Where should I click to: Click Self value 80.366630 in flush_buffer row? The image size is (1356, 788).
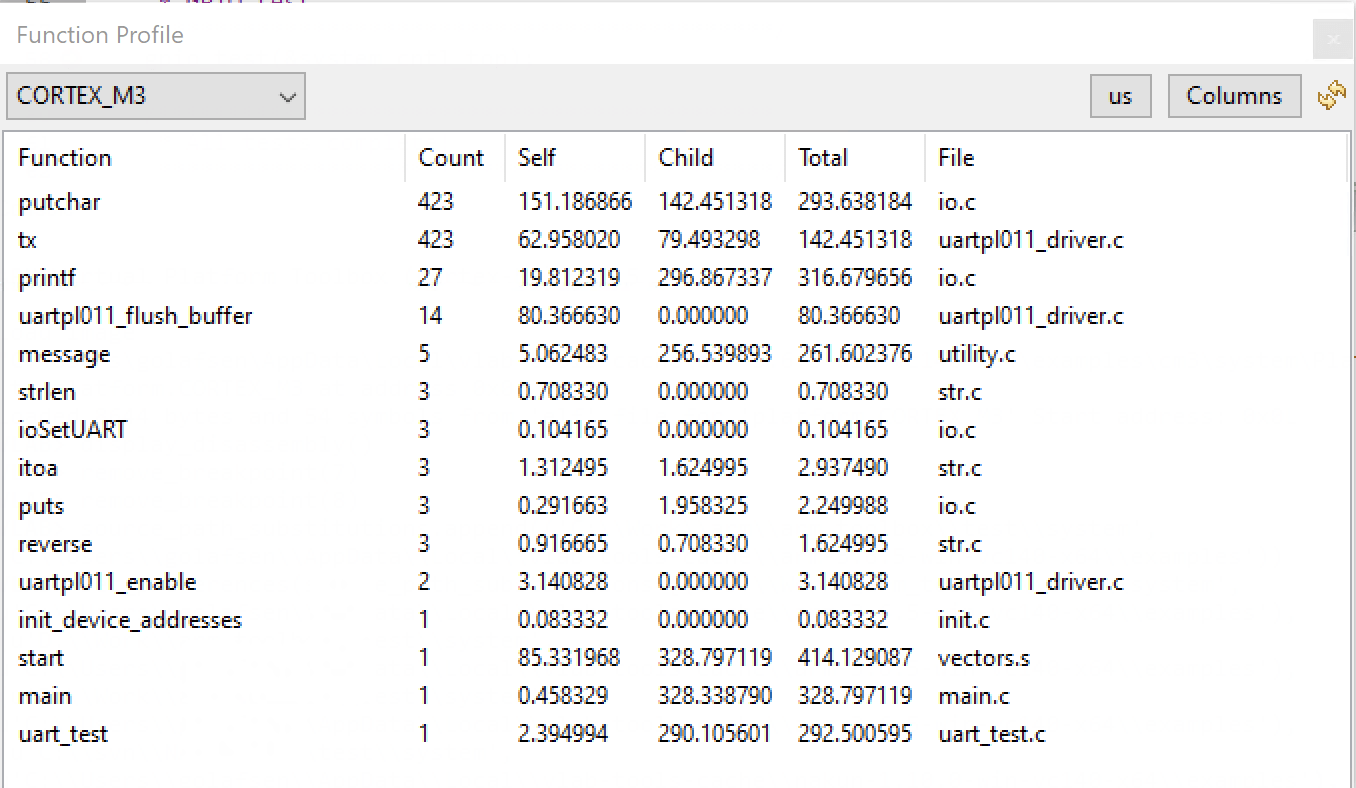pos(569,316)
